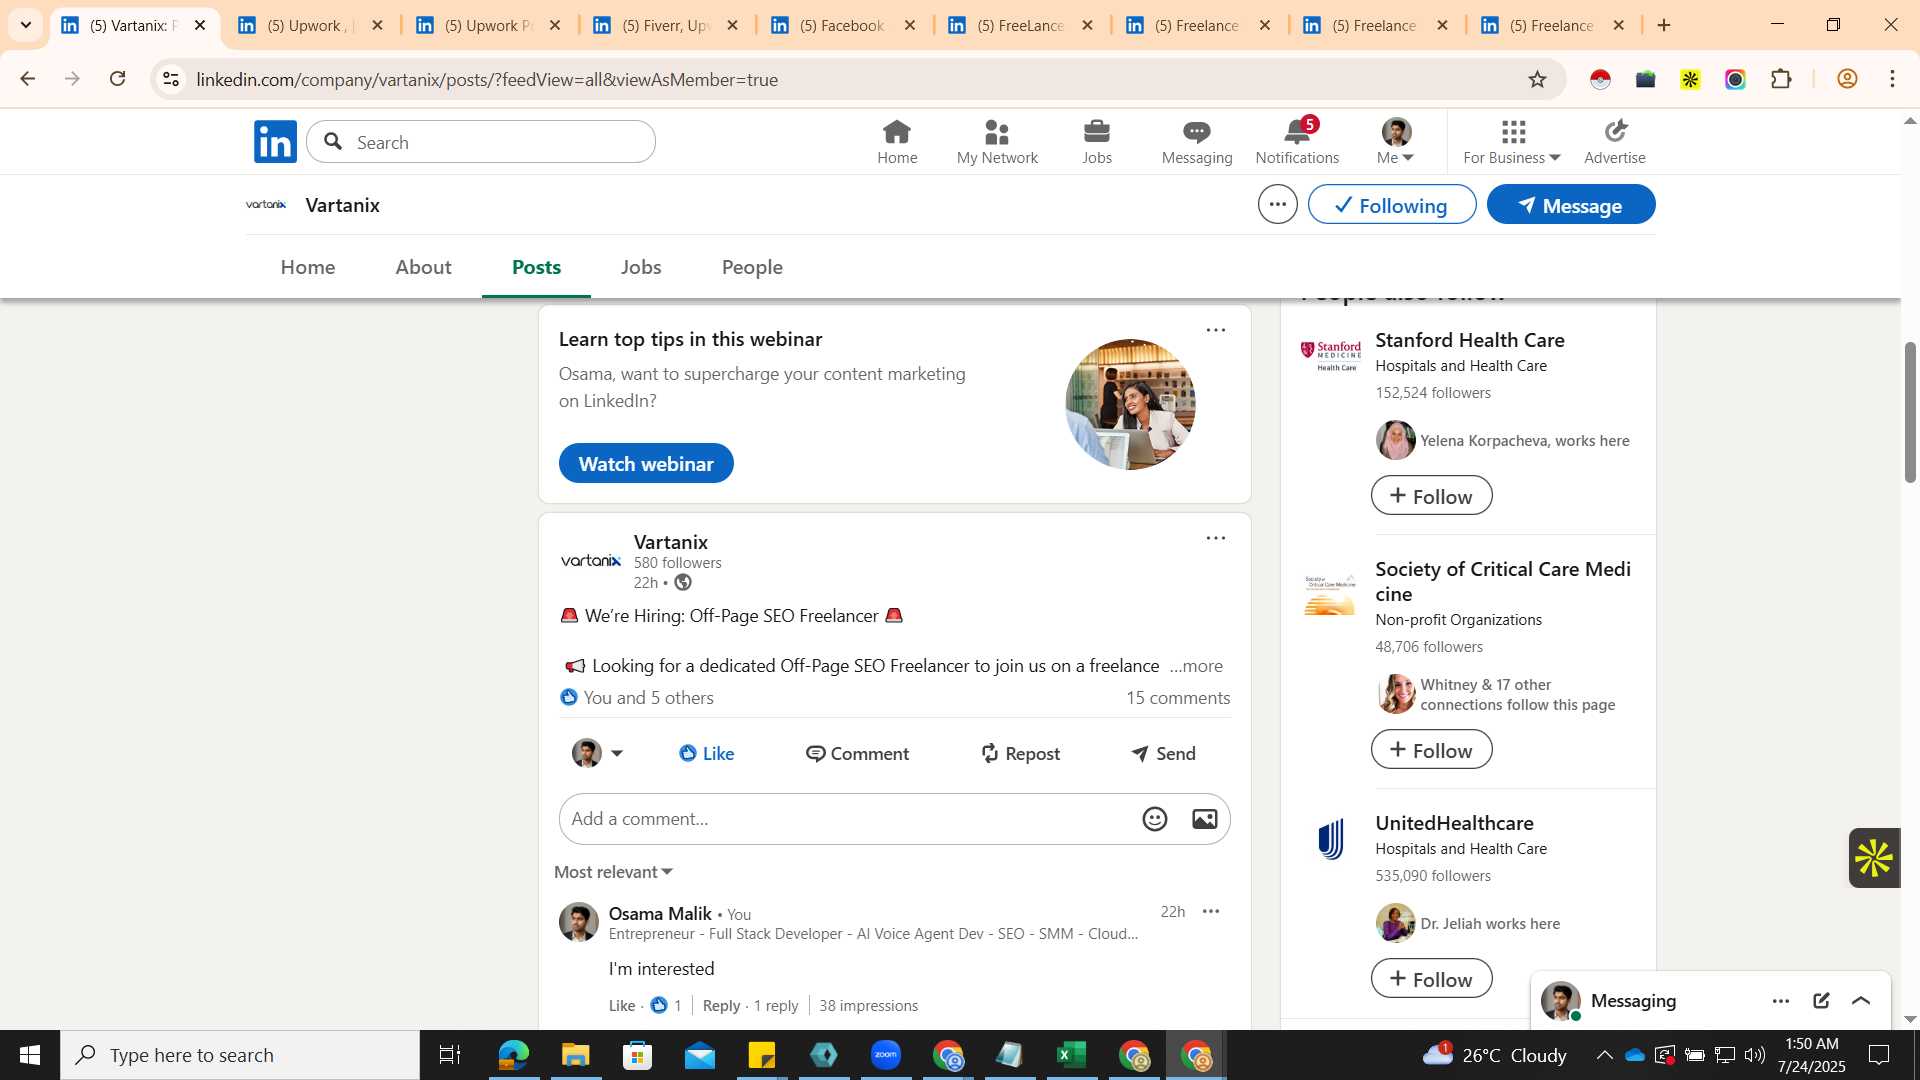
Task: Open the Messaging nav icon
Action: click(1197, 142)
